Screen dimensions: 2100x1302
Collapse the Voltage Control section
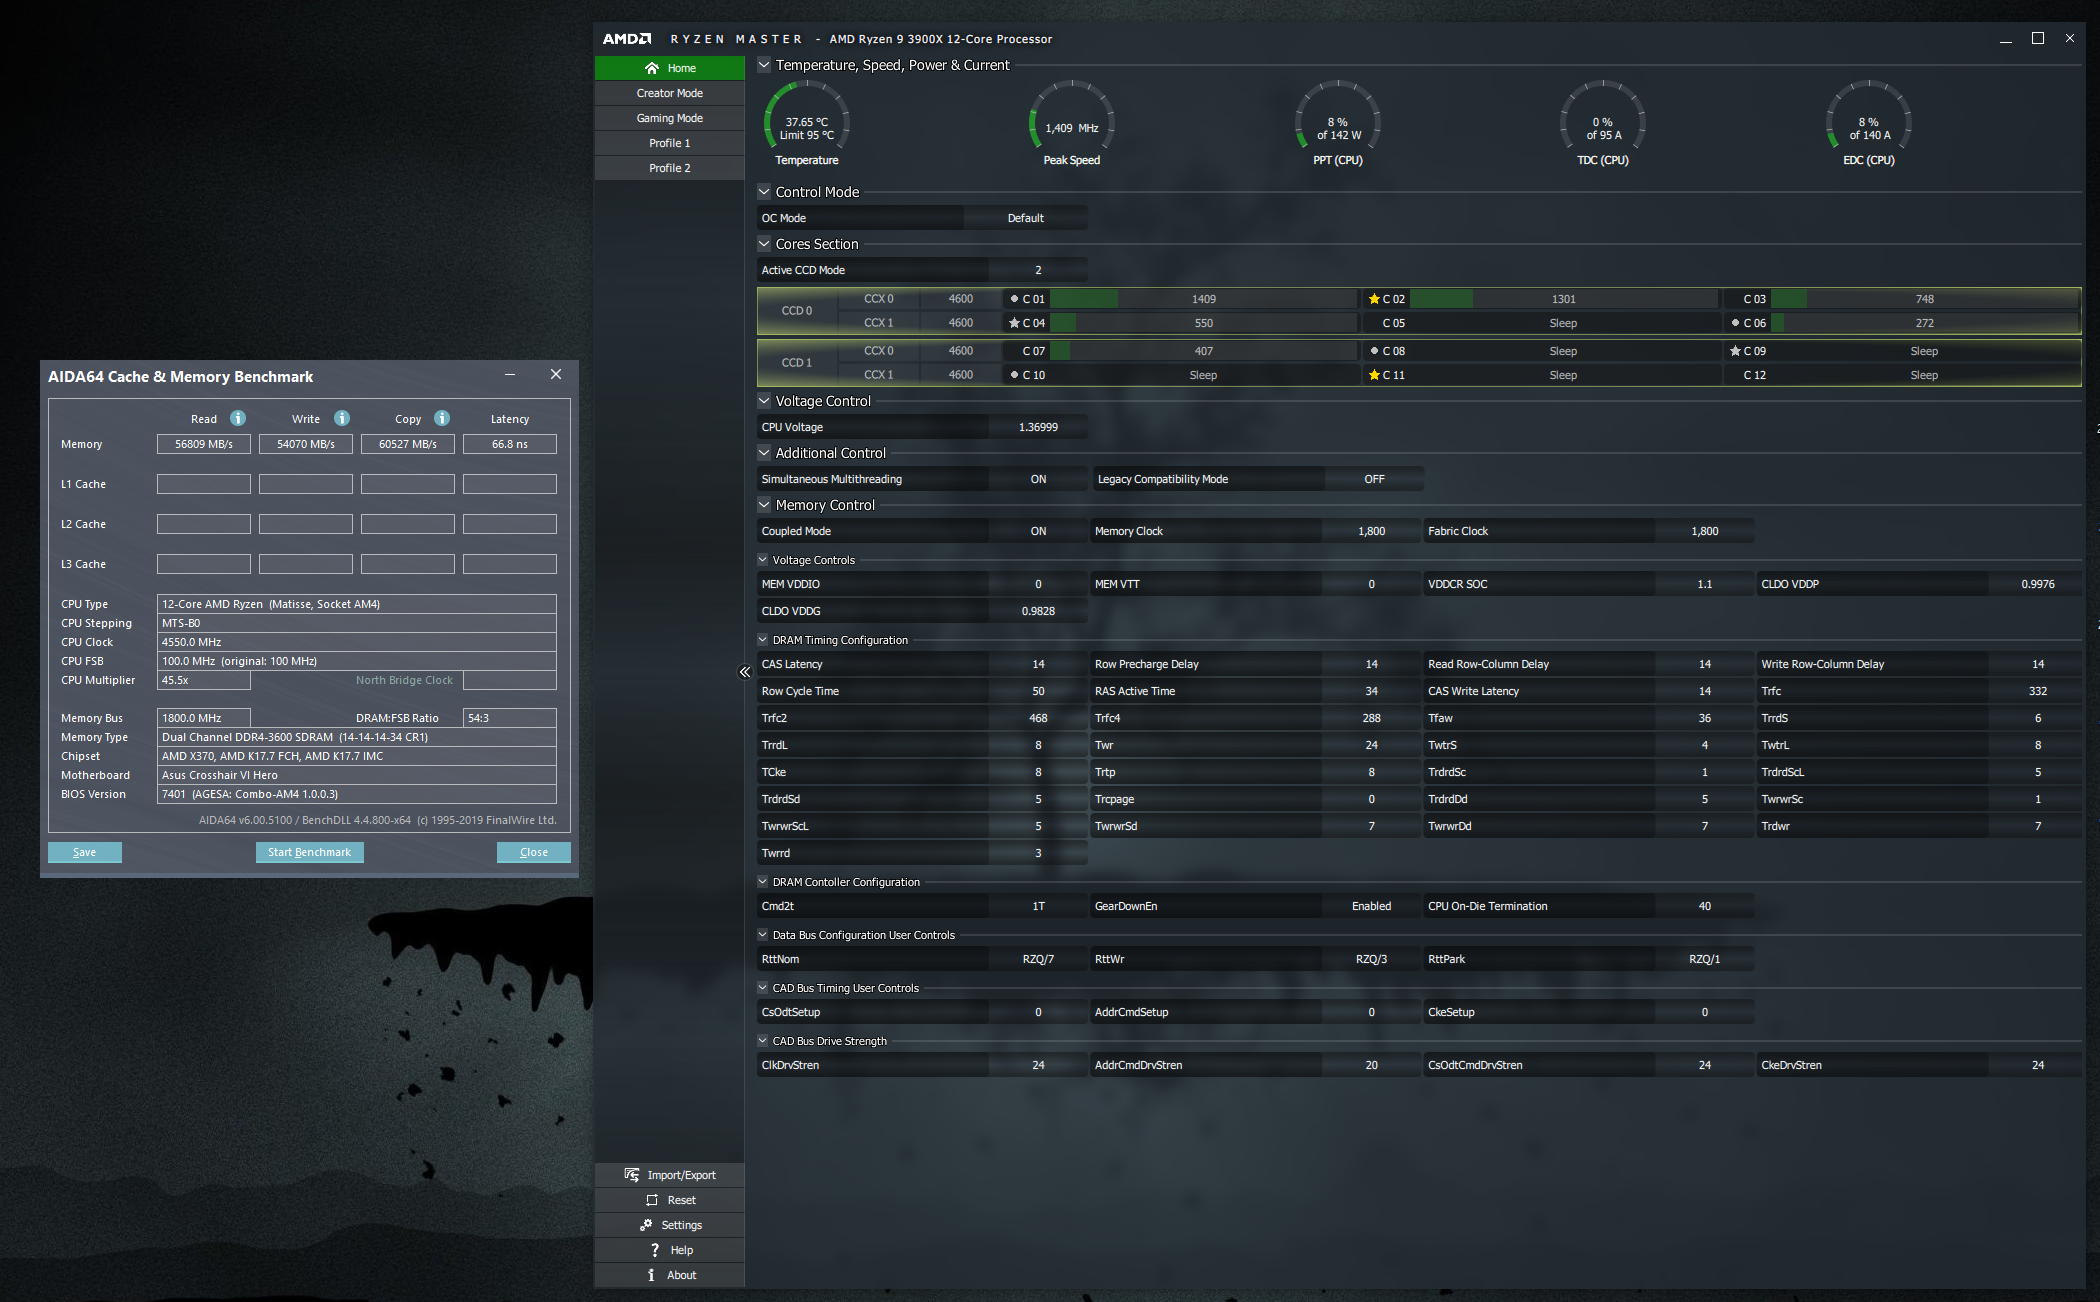(x=764, y=401)
